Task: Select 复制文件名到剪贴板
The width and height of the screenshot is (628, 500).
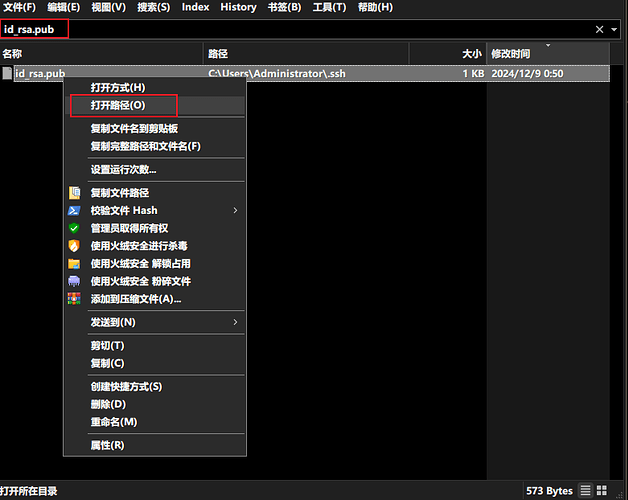Action: tap(155, 129)
